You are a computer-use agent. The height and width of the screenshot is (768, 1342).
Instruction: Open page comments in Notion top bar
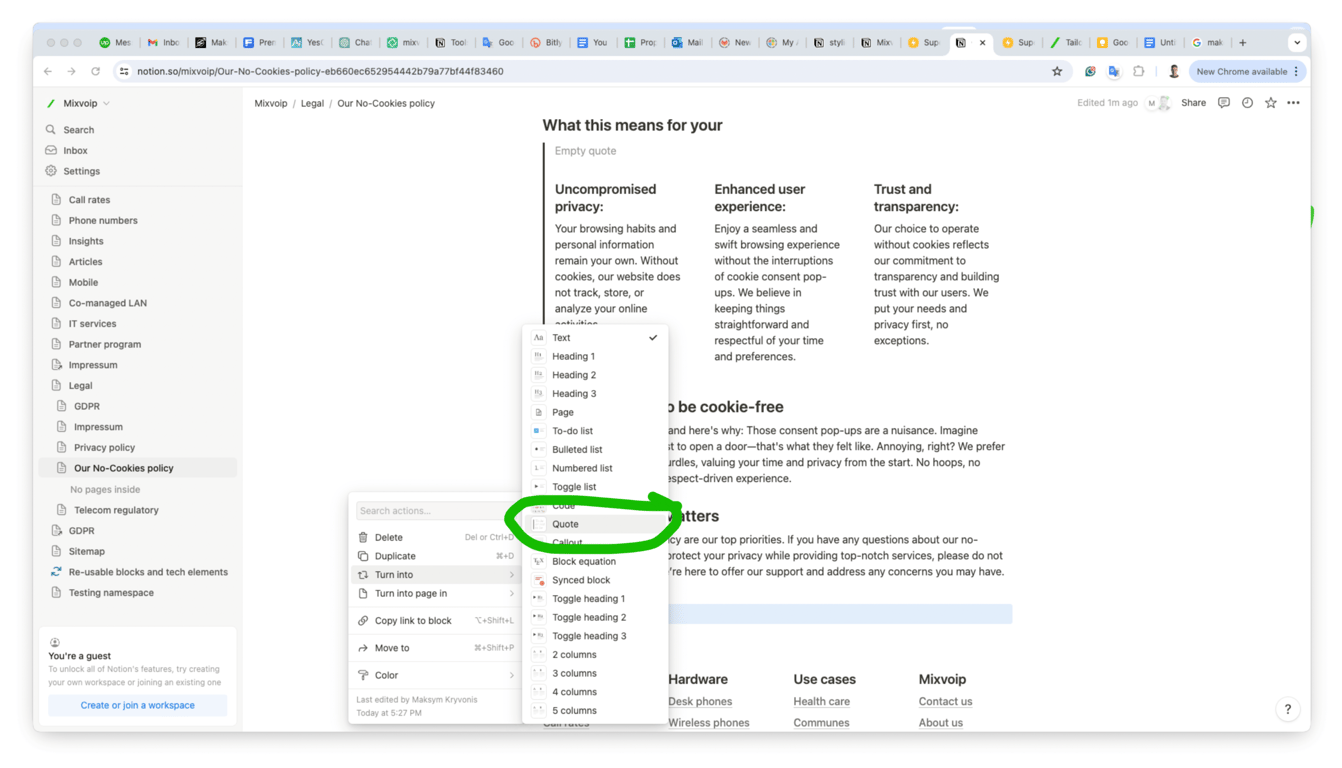[1224, 103]
